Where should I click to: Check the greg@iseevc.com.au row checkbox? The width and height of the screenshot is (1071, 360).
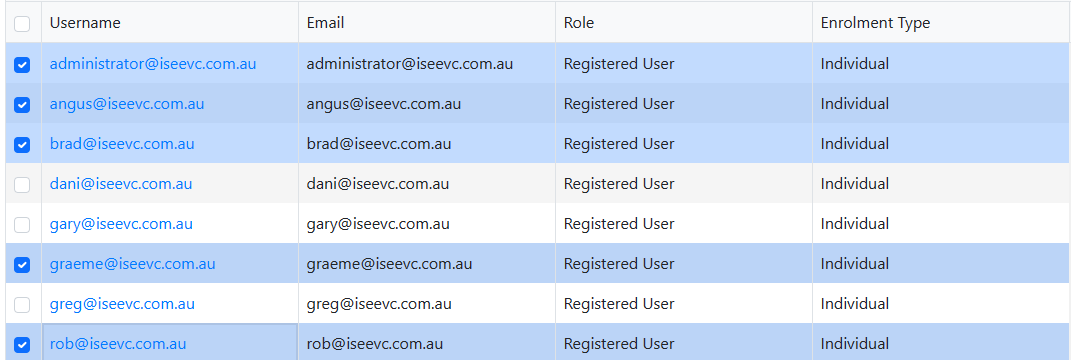point(22,305)
